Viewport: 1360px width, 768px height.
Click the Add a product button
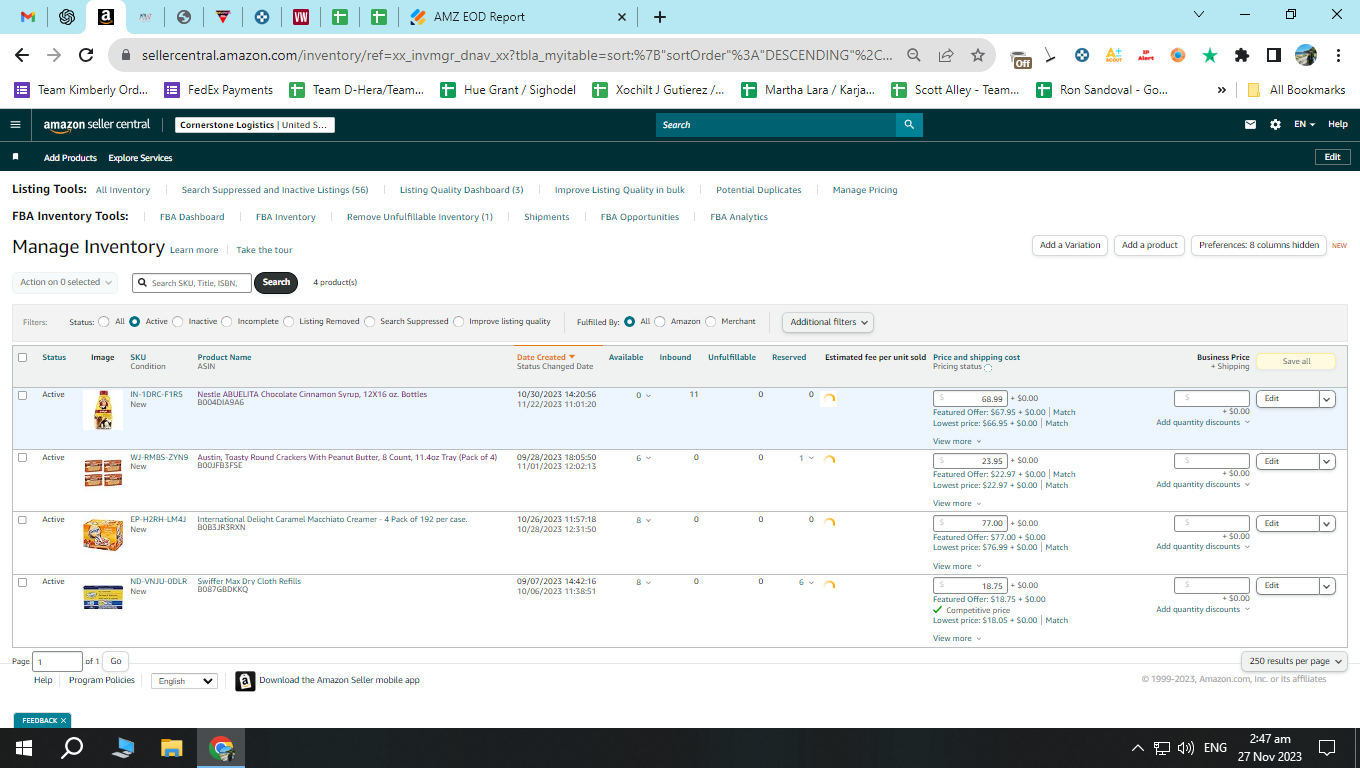click(x=1150, y=245)
